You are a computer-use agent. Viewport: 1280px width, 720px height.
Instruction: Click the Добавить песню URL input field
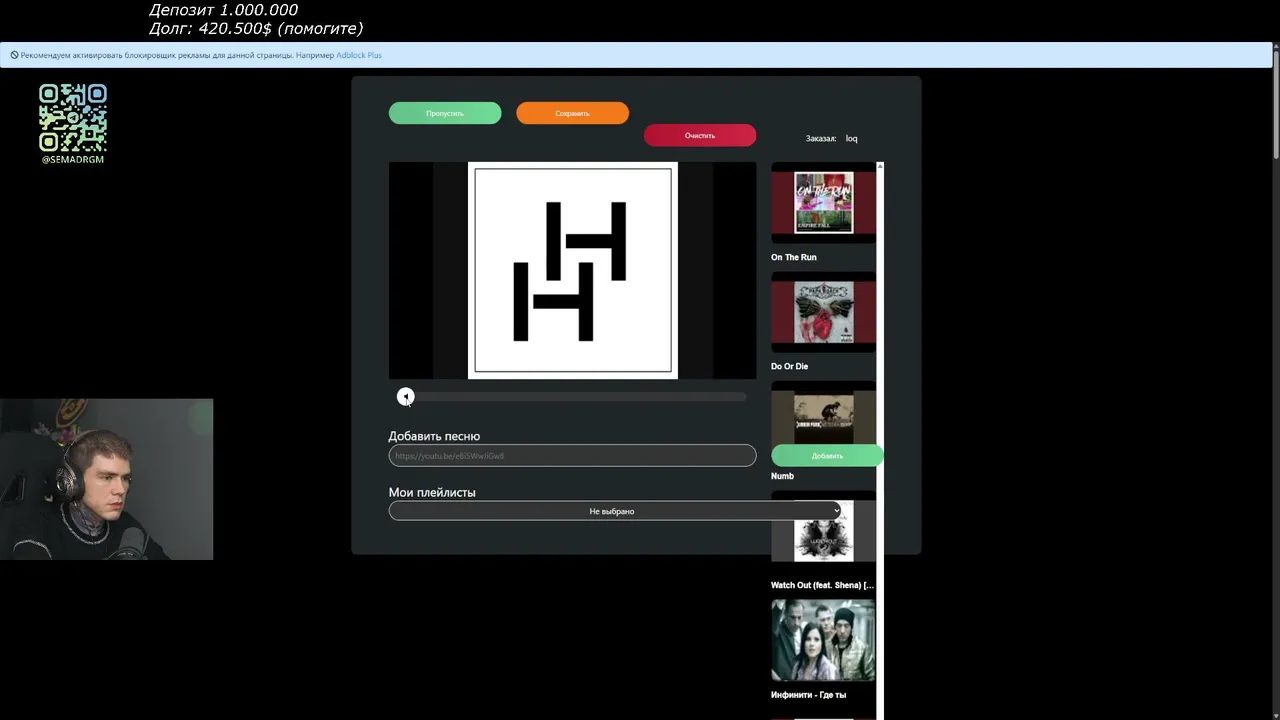click(572, 455)
